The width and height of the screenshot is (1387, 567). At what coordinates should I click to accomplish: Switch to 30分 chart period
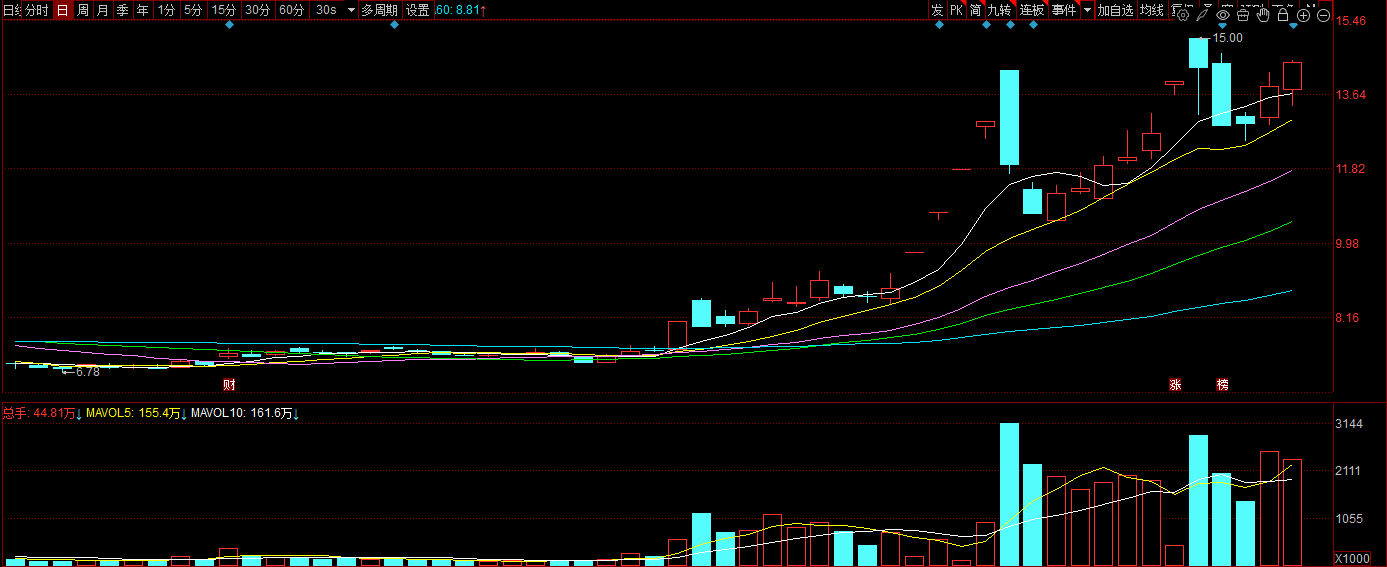point(258,10)
